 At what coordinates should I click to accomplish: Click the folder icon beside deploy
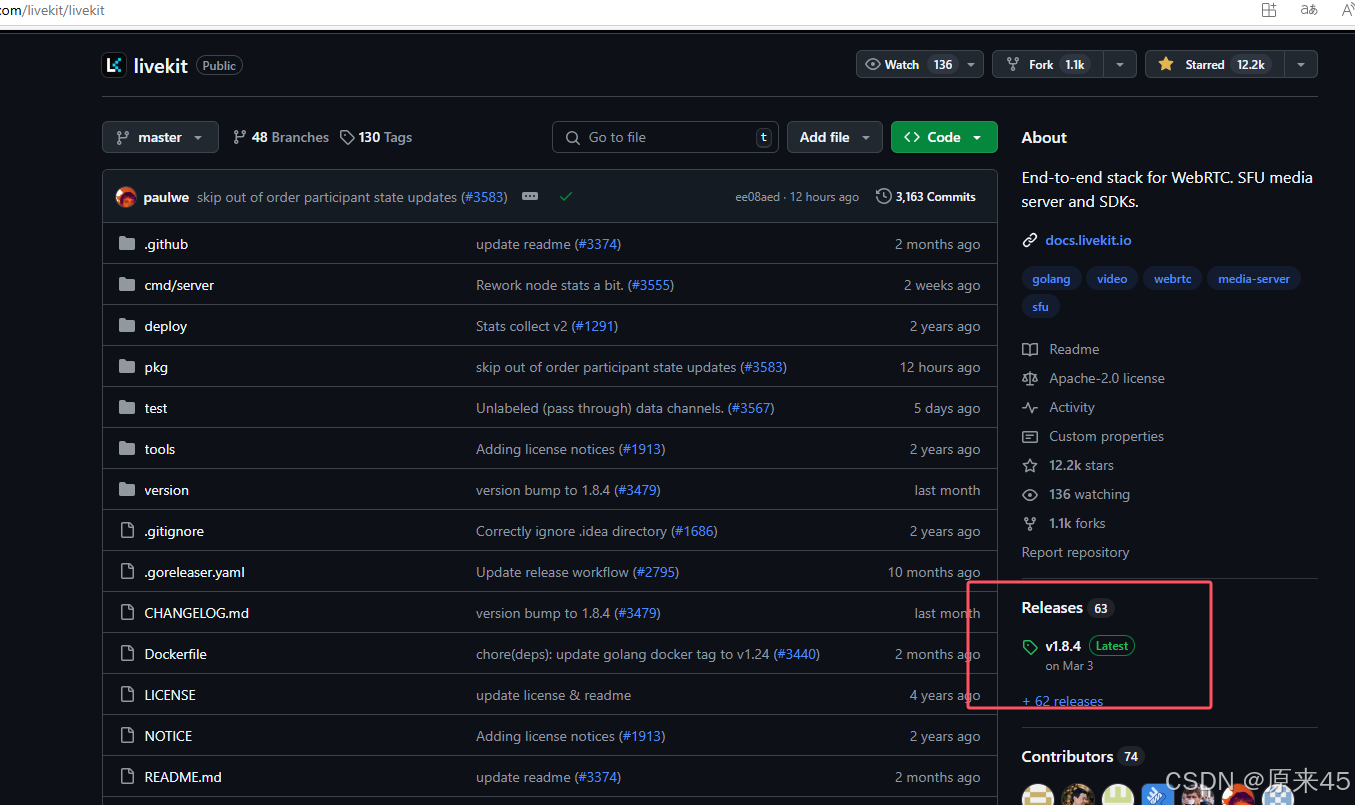pos(126,326)
